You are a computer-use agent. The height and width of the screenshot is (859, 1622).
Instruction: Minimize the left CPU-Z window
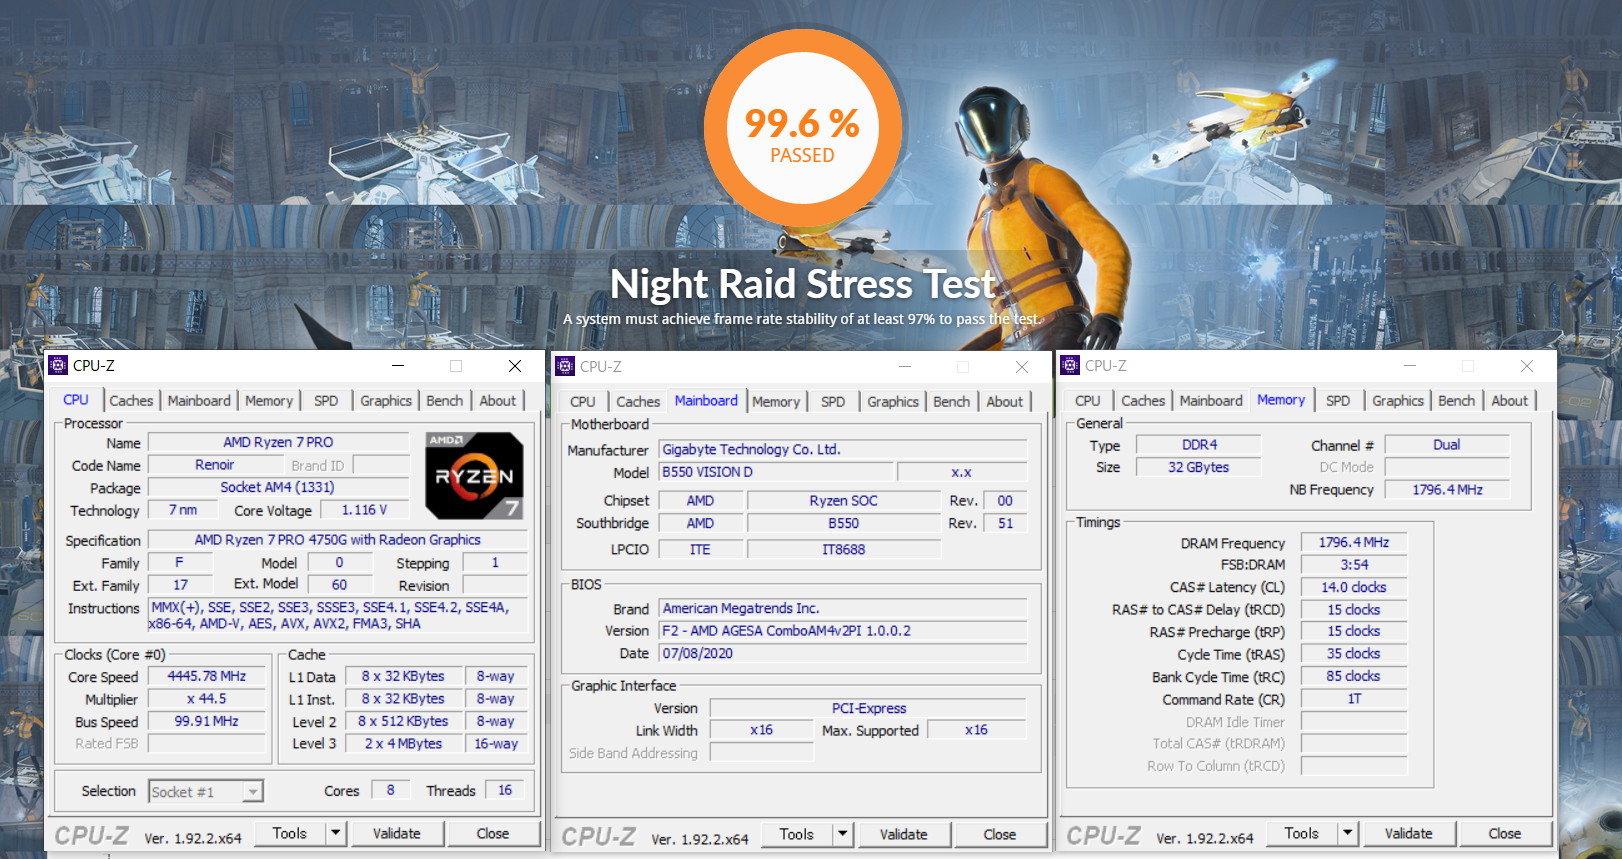click(x=397, y=366)
